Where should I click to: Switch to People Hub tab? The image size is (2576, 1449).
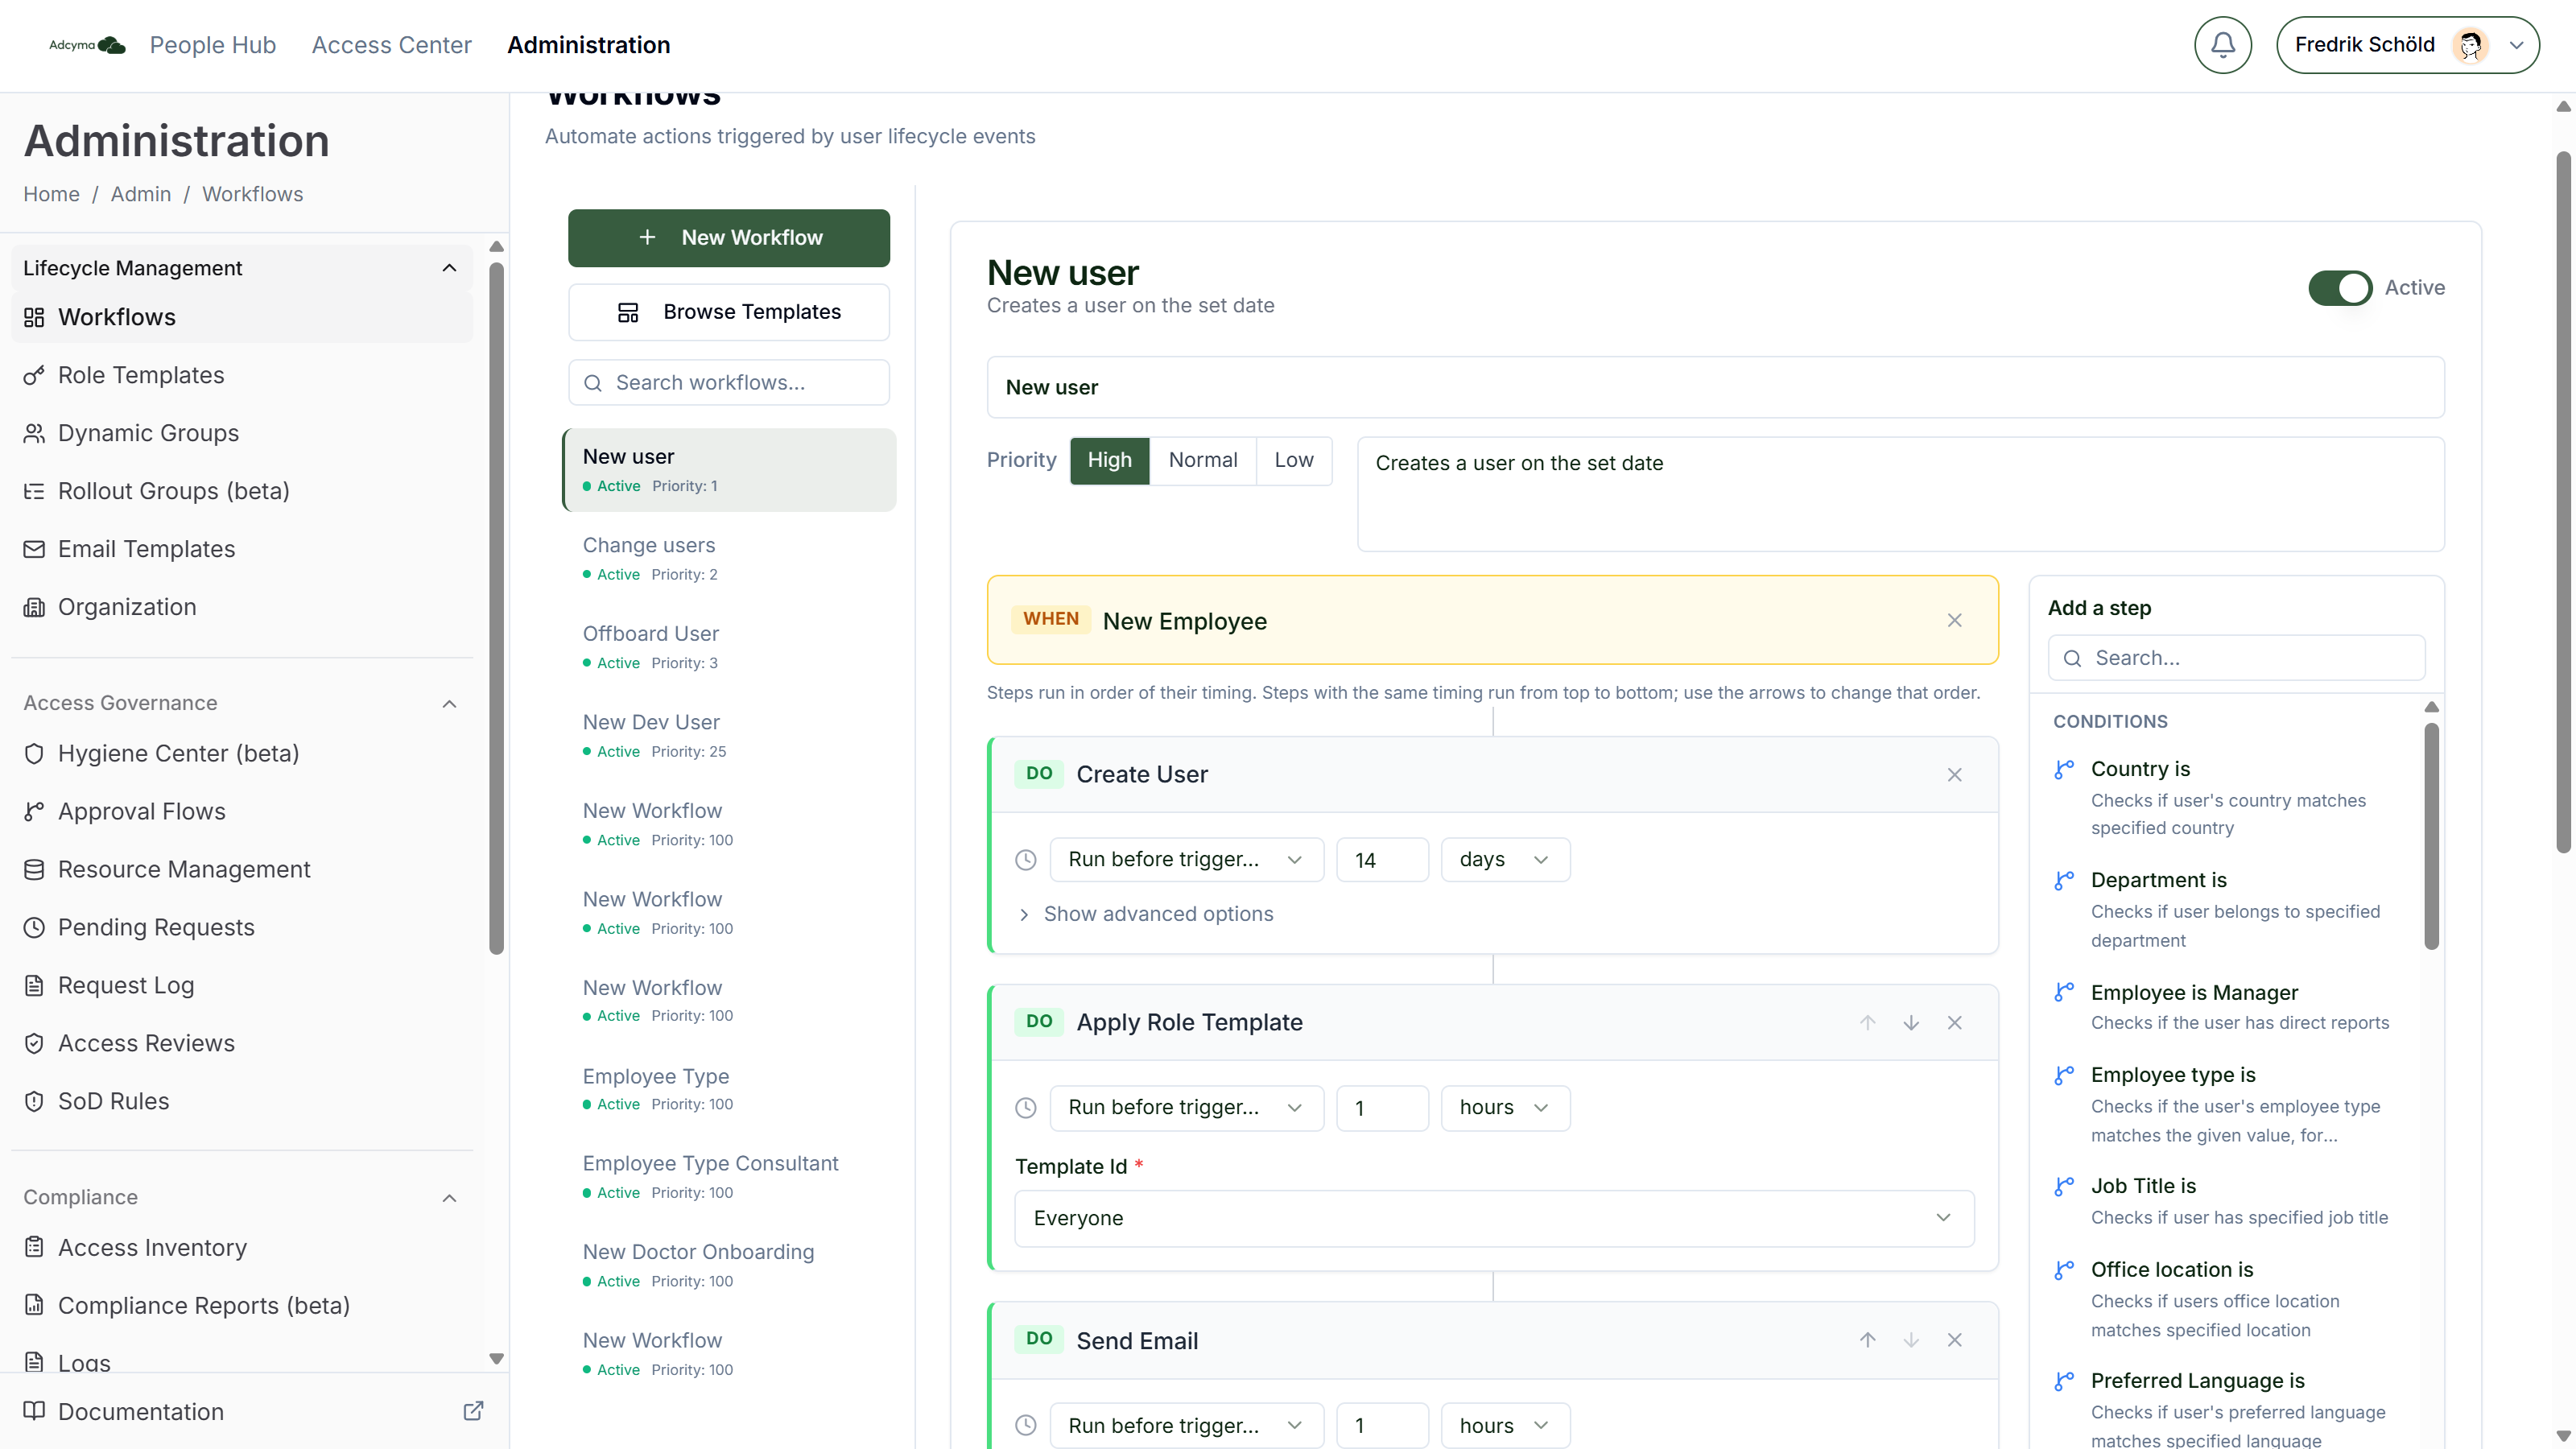[x=212, y=45]
